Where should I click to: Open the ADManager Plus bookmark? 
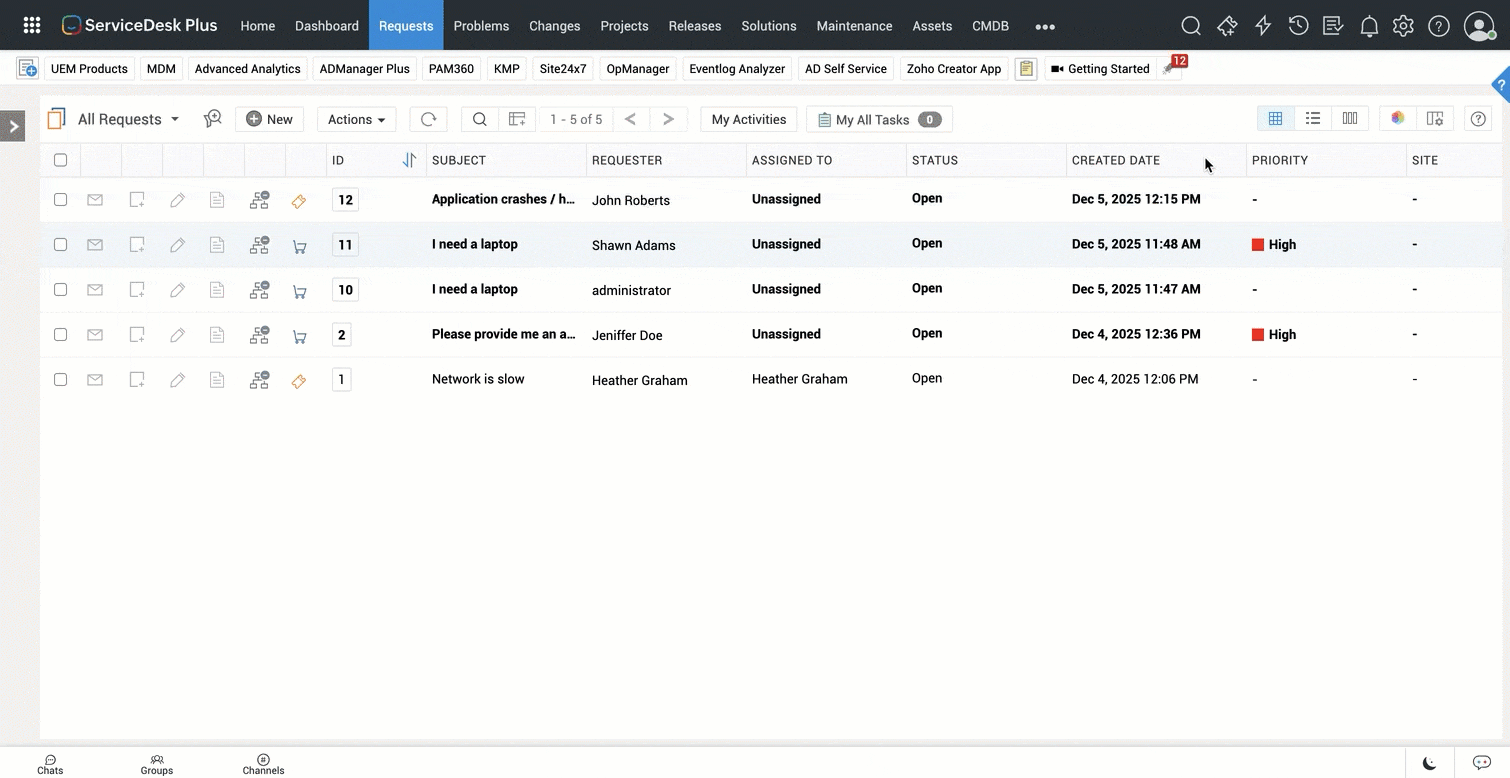(365, 69)
